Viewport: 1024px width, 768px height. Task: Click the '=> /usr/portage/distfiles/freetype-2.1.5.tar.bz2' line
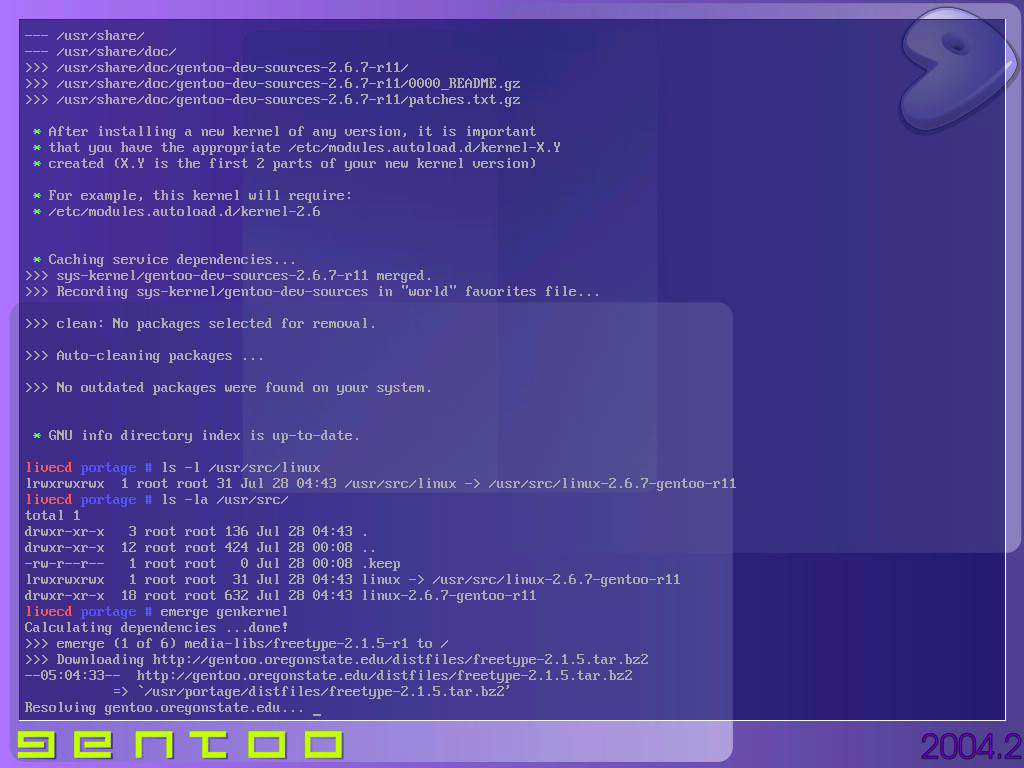tap(312, 692)
